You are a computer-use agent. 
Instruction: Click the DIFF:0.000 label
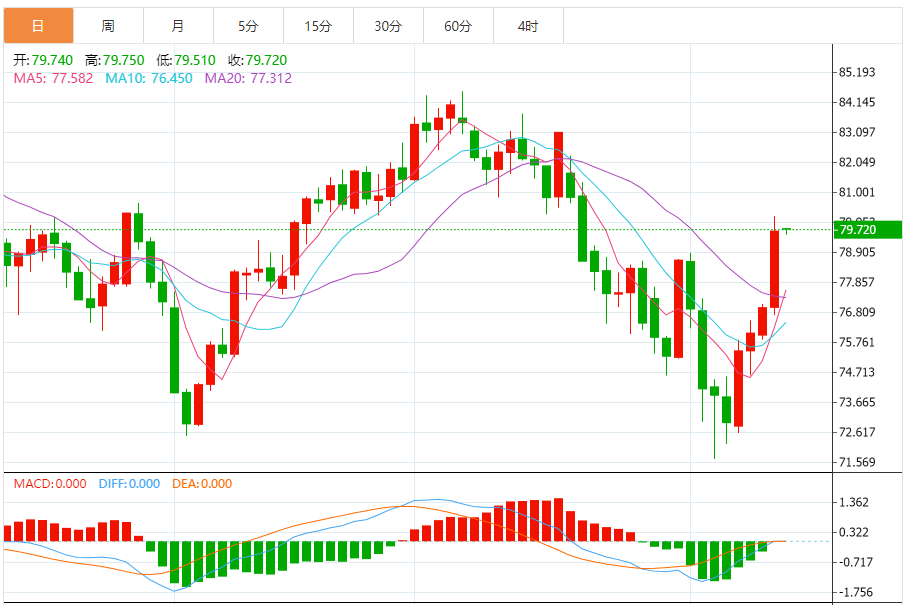(x=129, y=484)
